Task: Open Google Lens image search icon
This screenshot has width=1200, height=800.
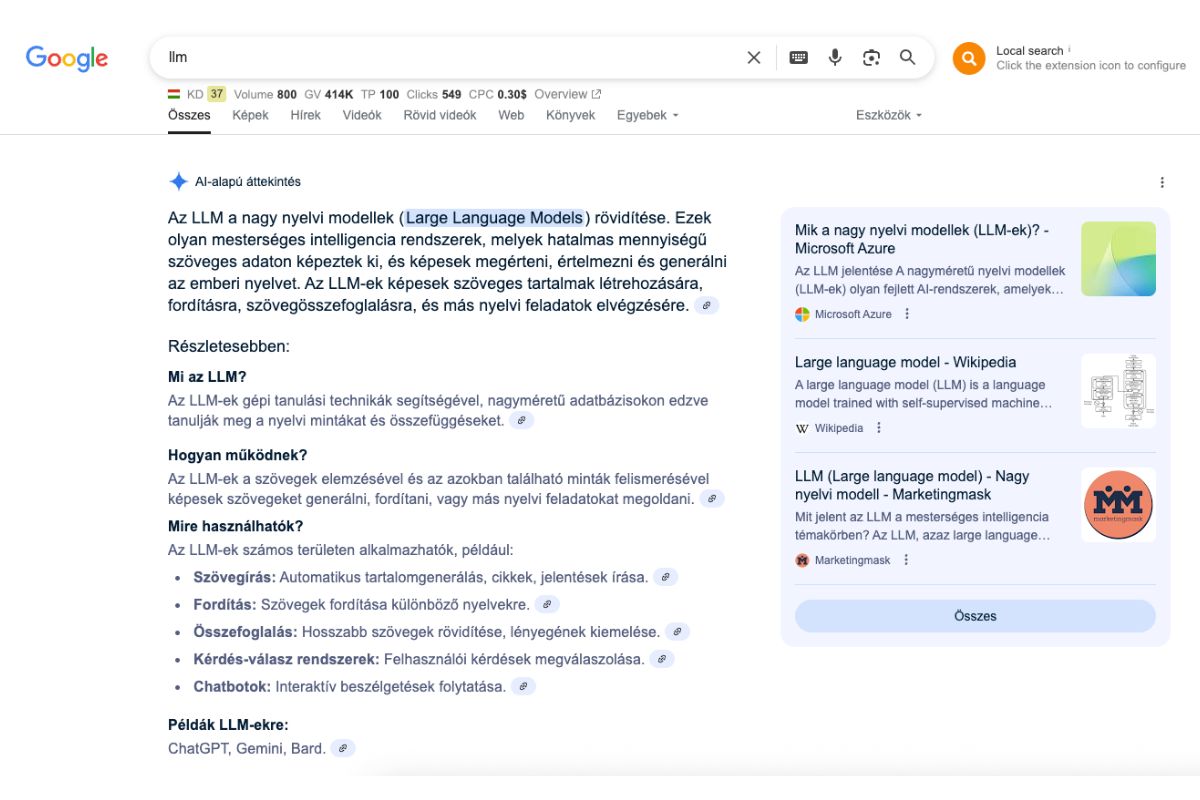Action: click(x=871, y=58)
